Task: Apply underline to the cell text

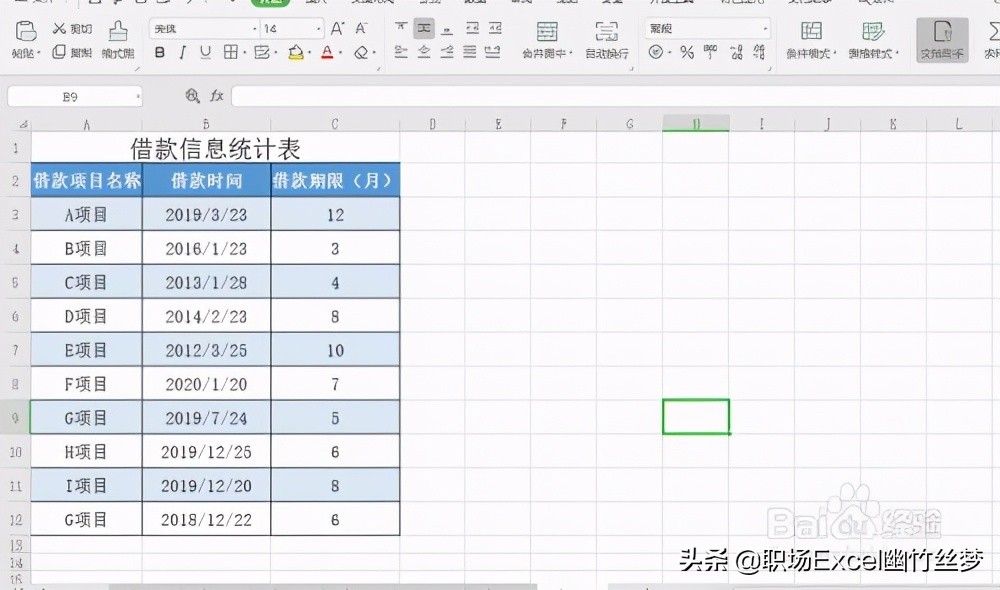Action: tap(204, 52)
